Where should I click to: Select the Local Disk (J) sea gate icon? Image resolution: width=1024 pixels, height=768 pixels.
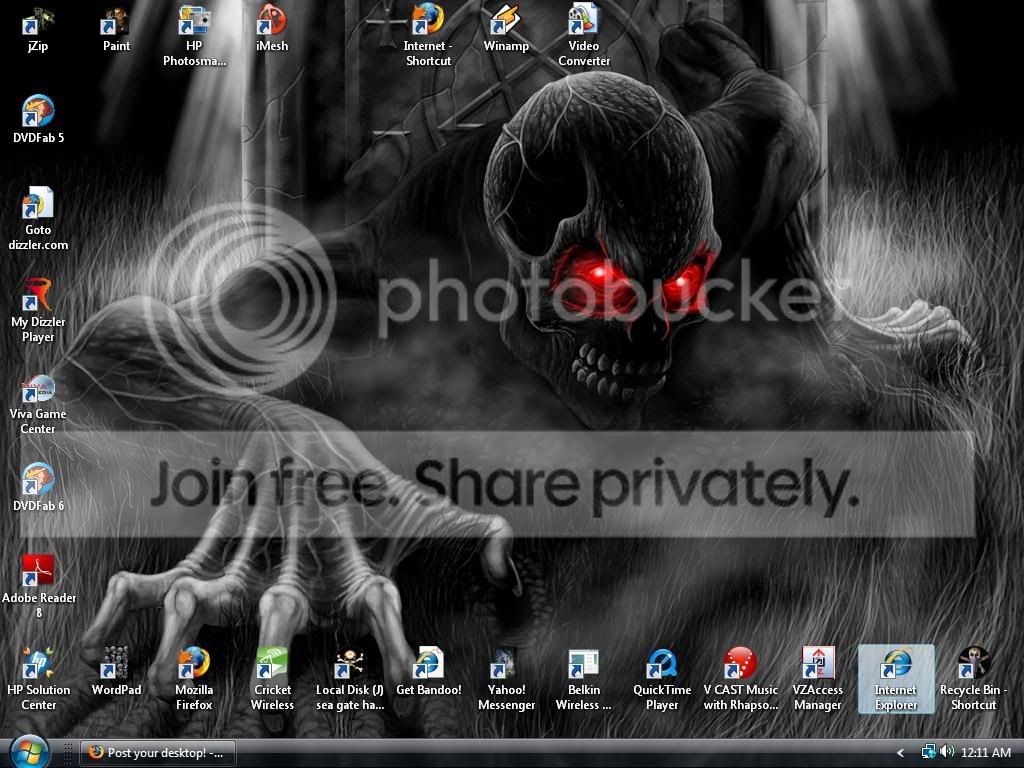[x=349, y=679]
